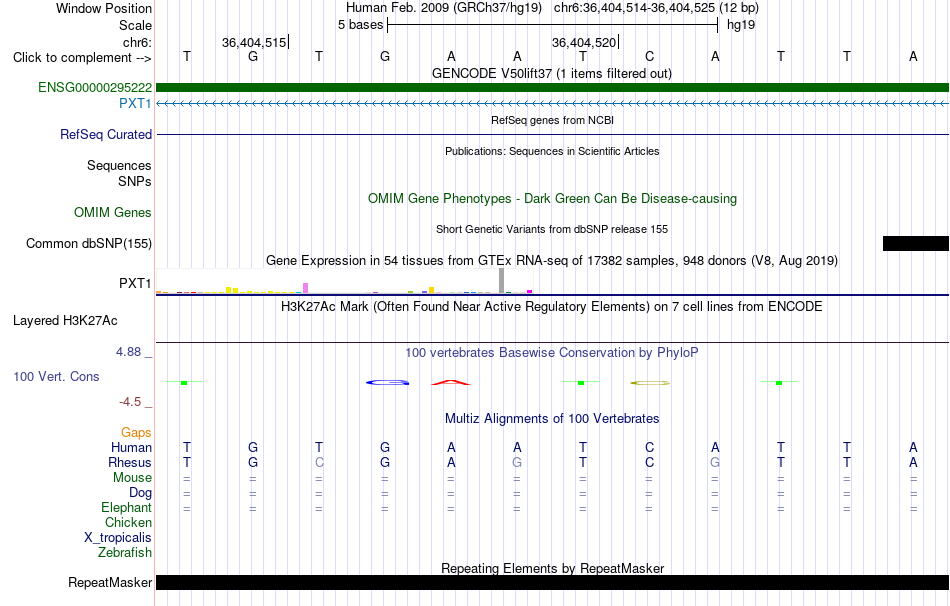Click the black PXT1 GTEx expression label

135,283
